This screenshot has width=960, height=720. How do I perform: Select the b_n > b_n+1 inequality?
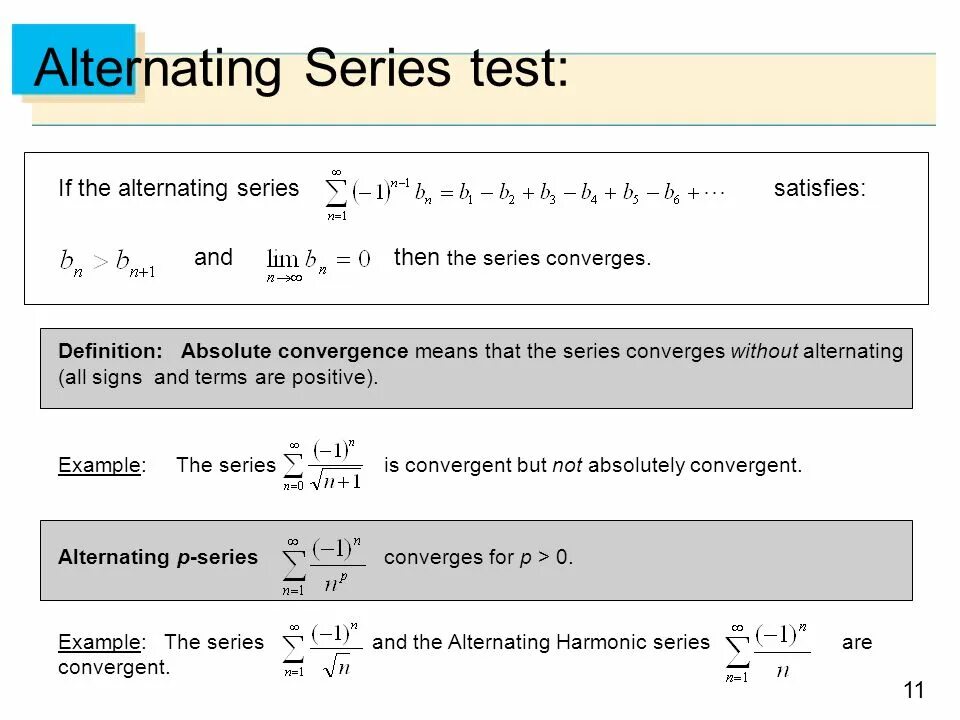108,263
